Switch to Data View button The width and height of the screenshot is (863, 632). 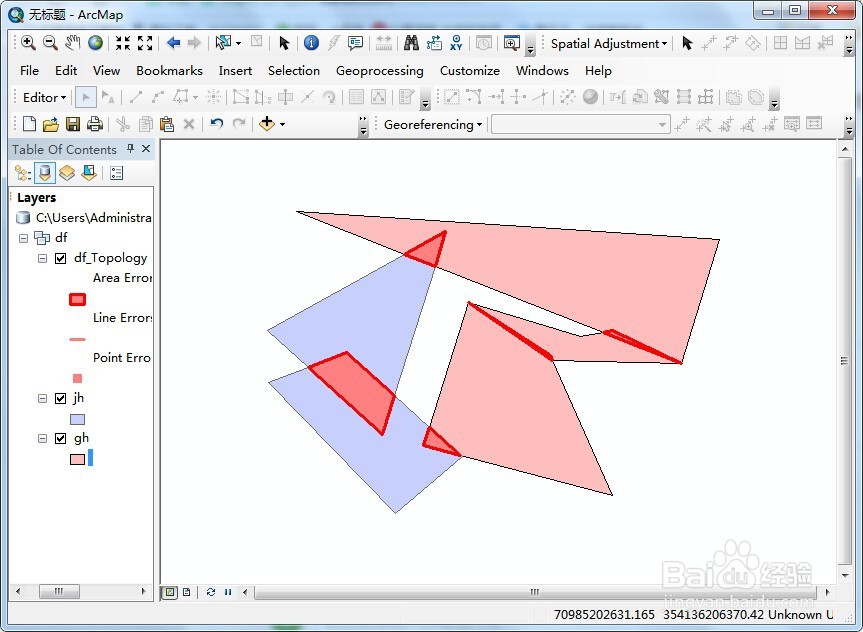point(170,592)
